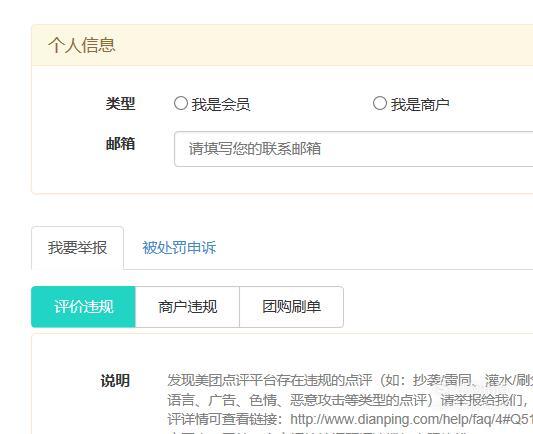Click the 个人信息 section heading
Screen dimensions: 533x434
click(x=82, y=45)
